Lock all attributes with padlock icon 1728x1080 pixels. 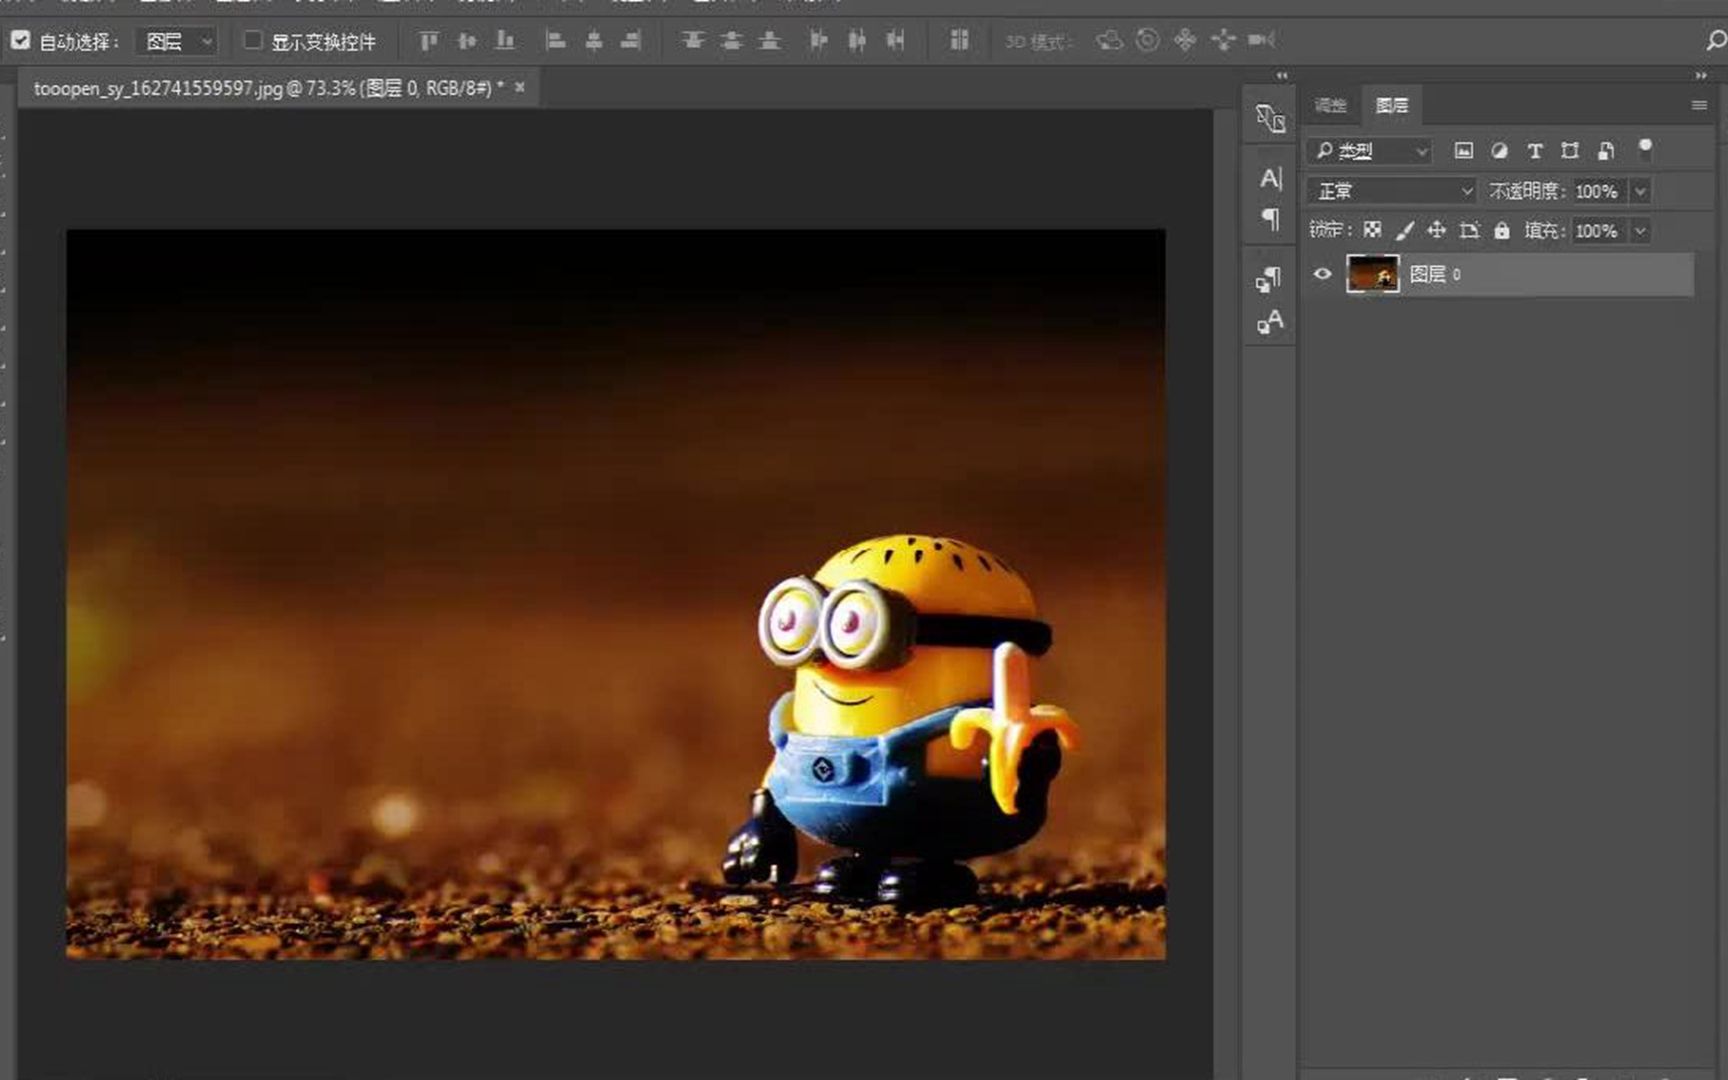[1502, 231]
